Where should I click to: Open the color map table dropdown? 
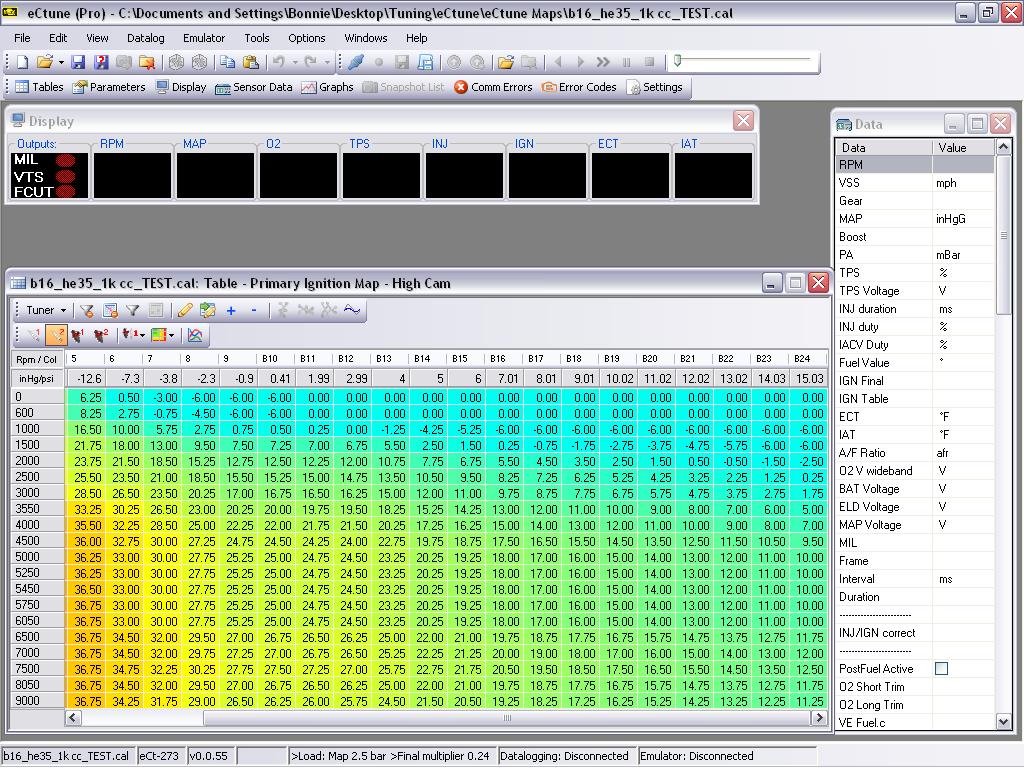pyautogui.click(x=172, y=335)
